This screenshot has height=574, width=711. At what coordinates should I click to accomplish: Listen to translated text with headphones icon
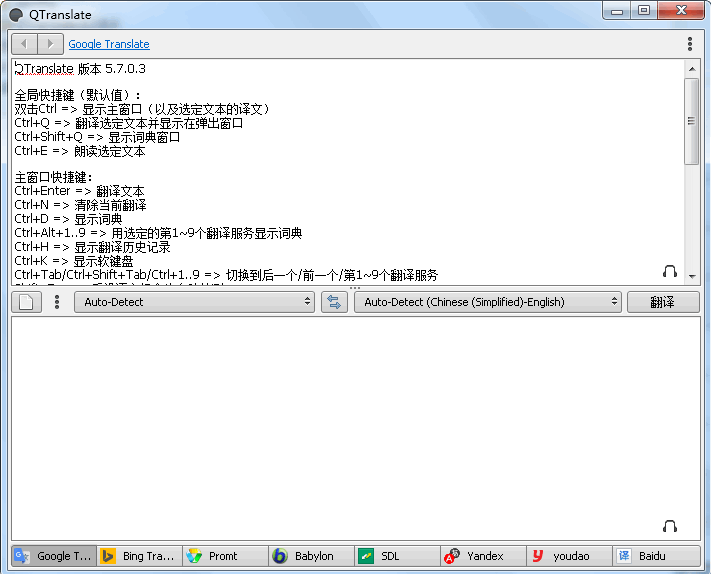670,526
